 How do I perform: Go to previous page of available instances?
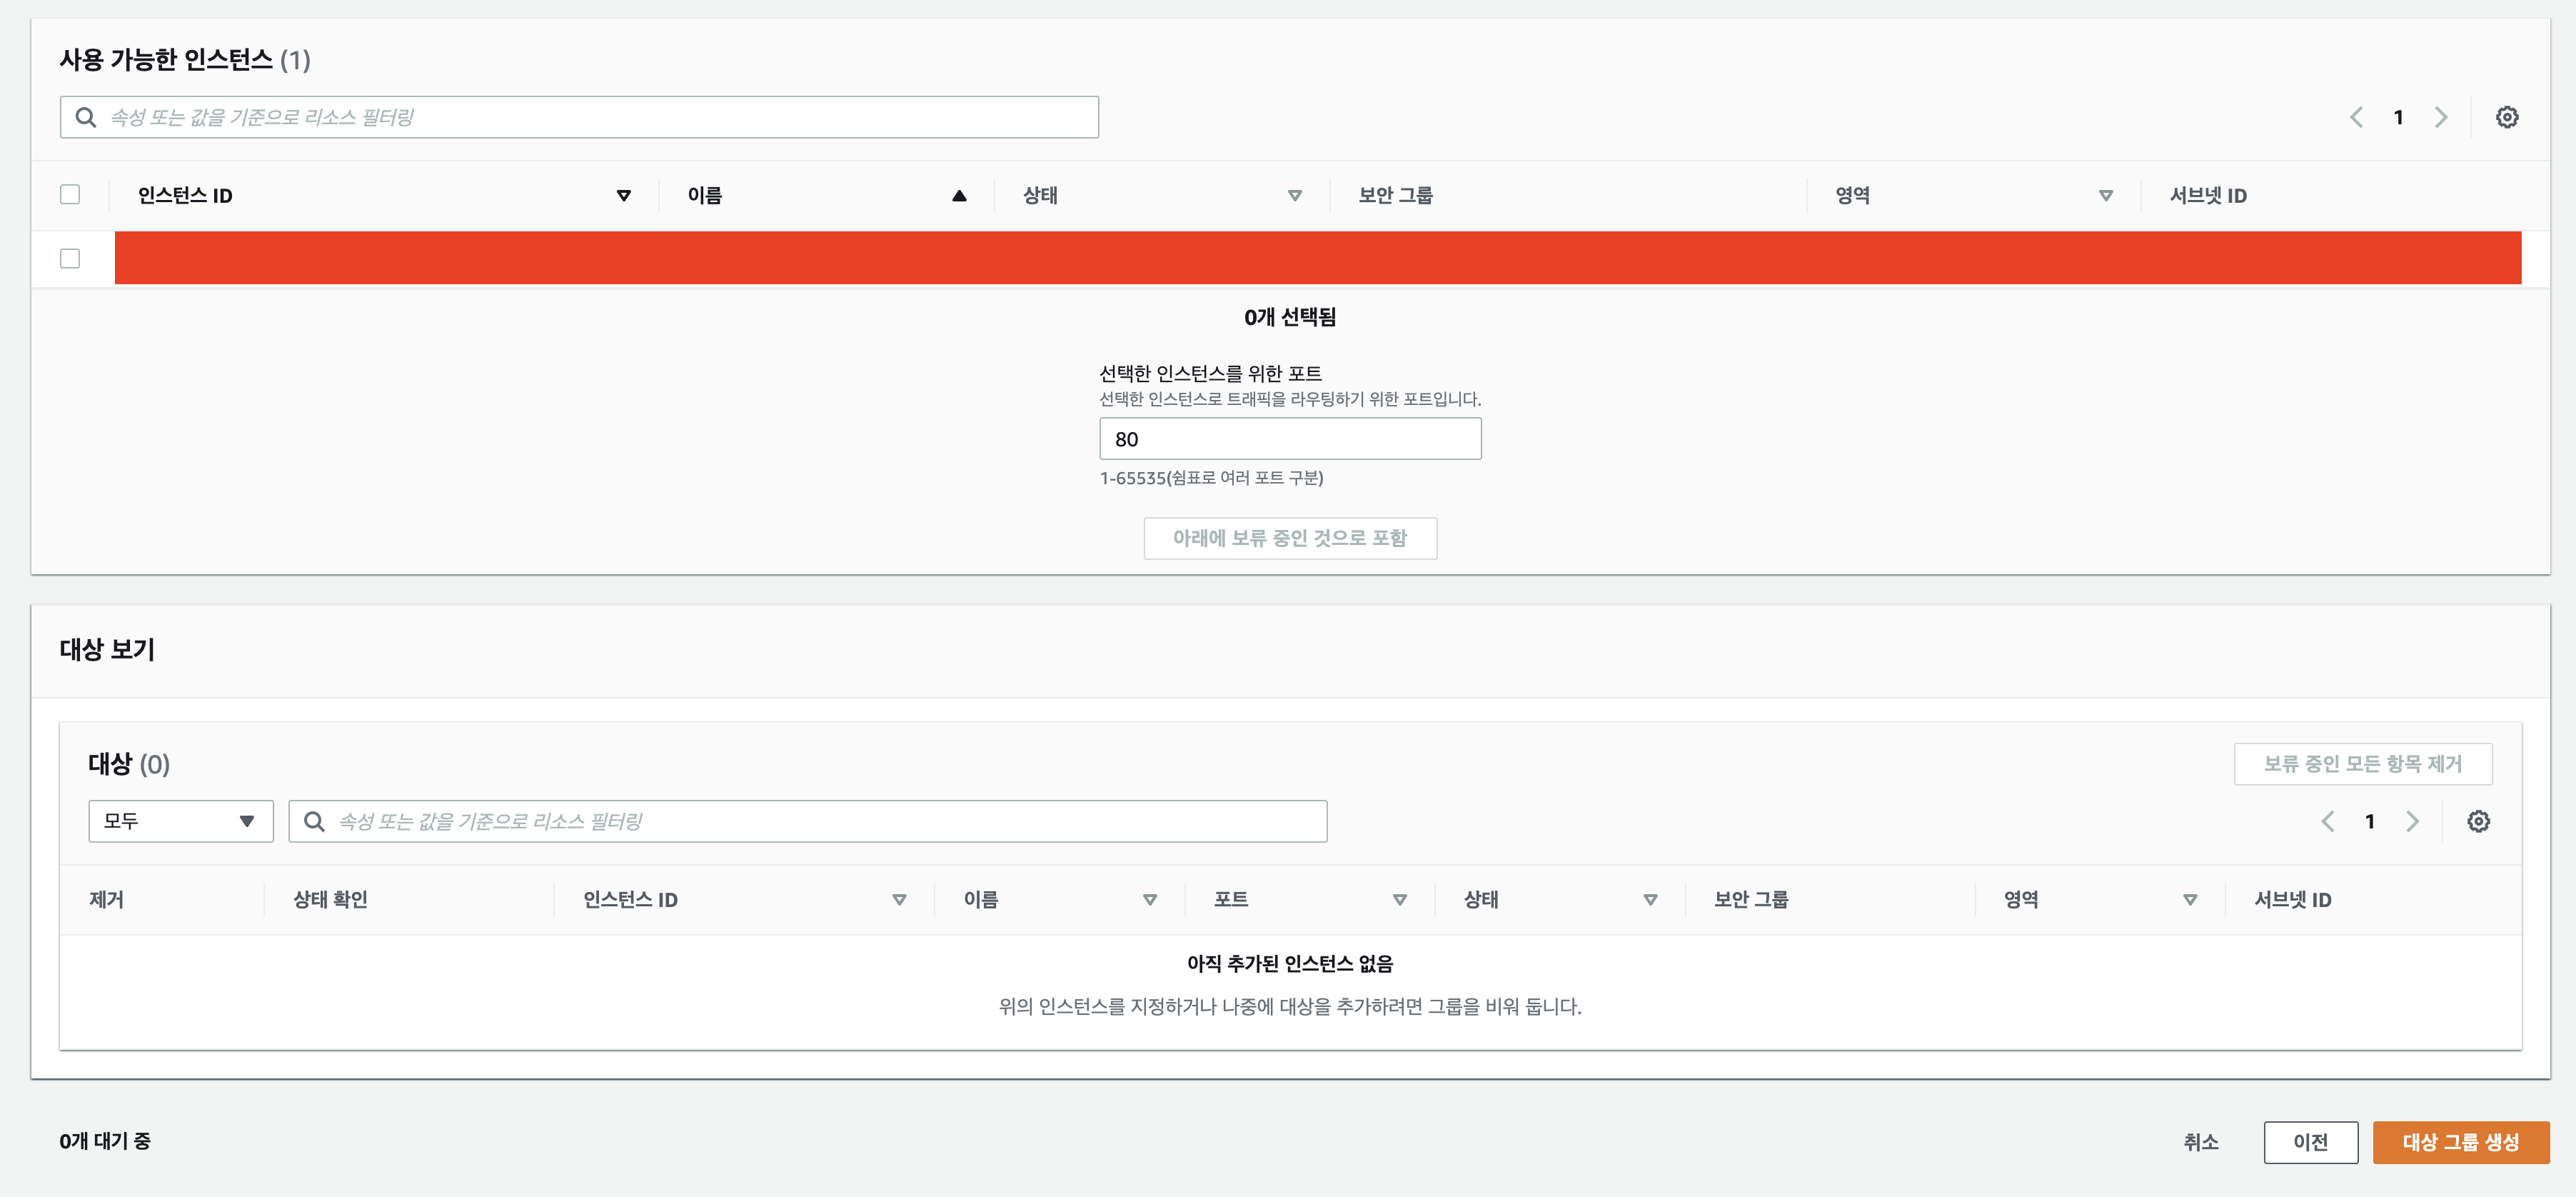(2356, 117)
